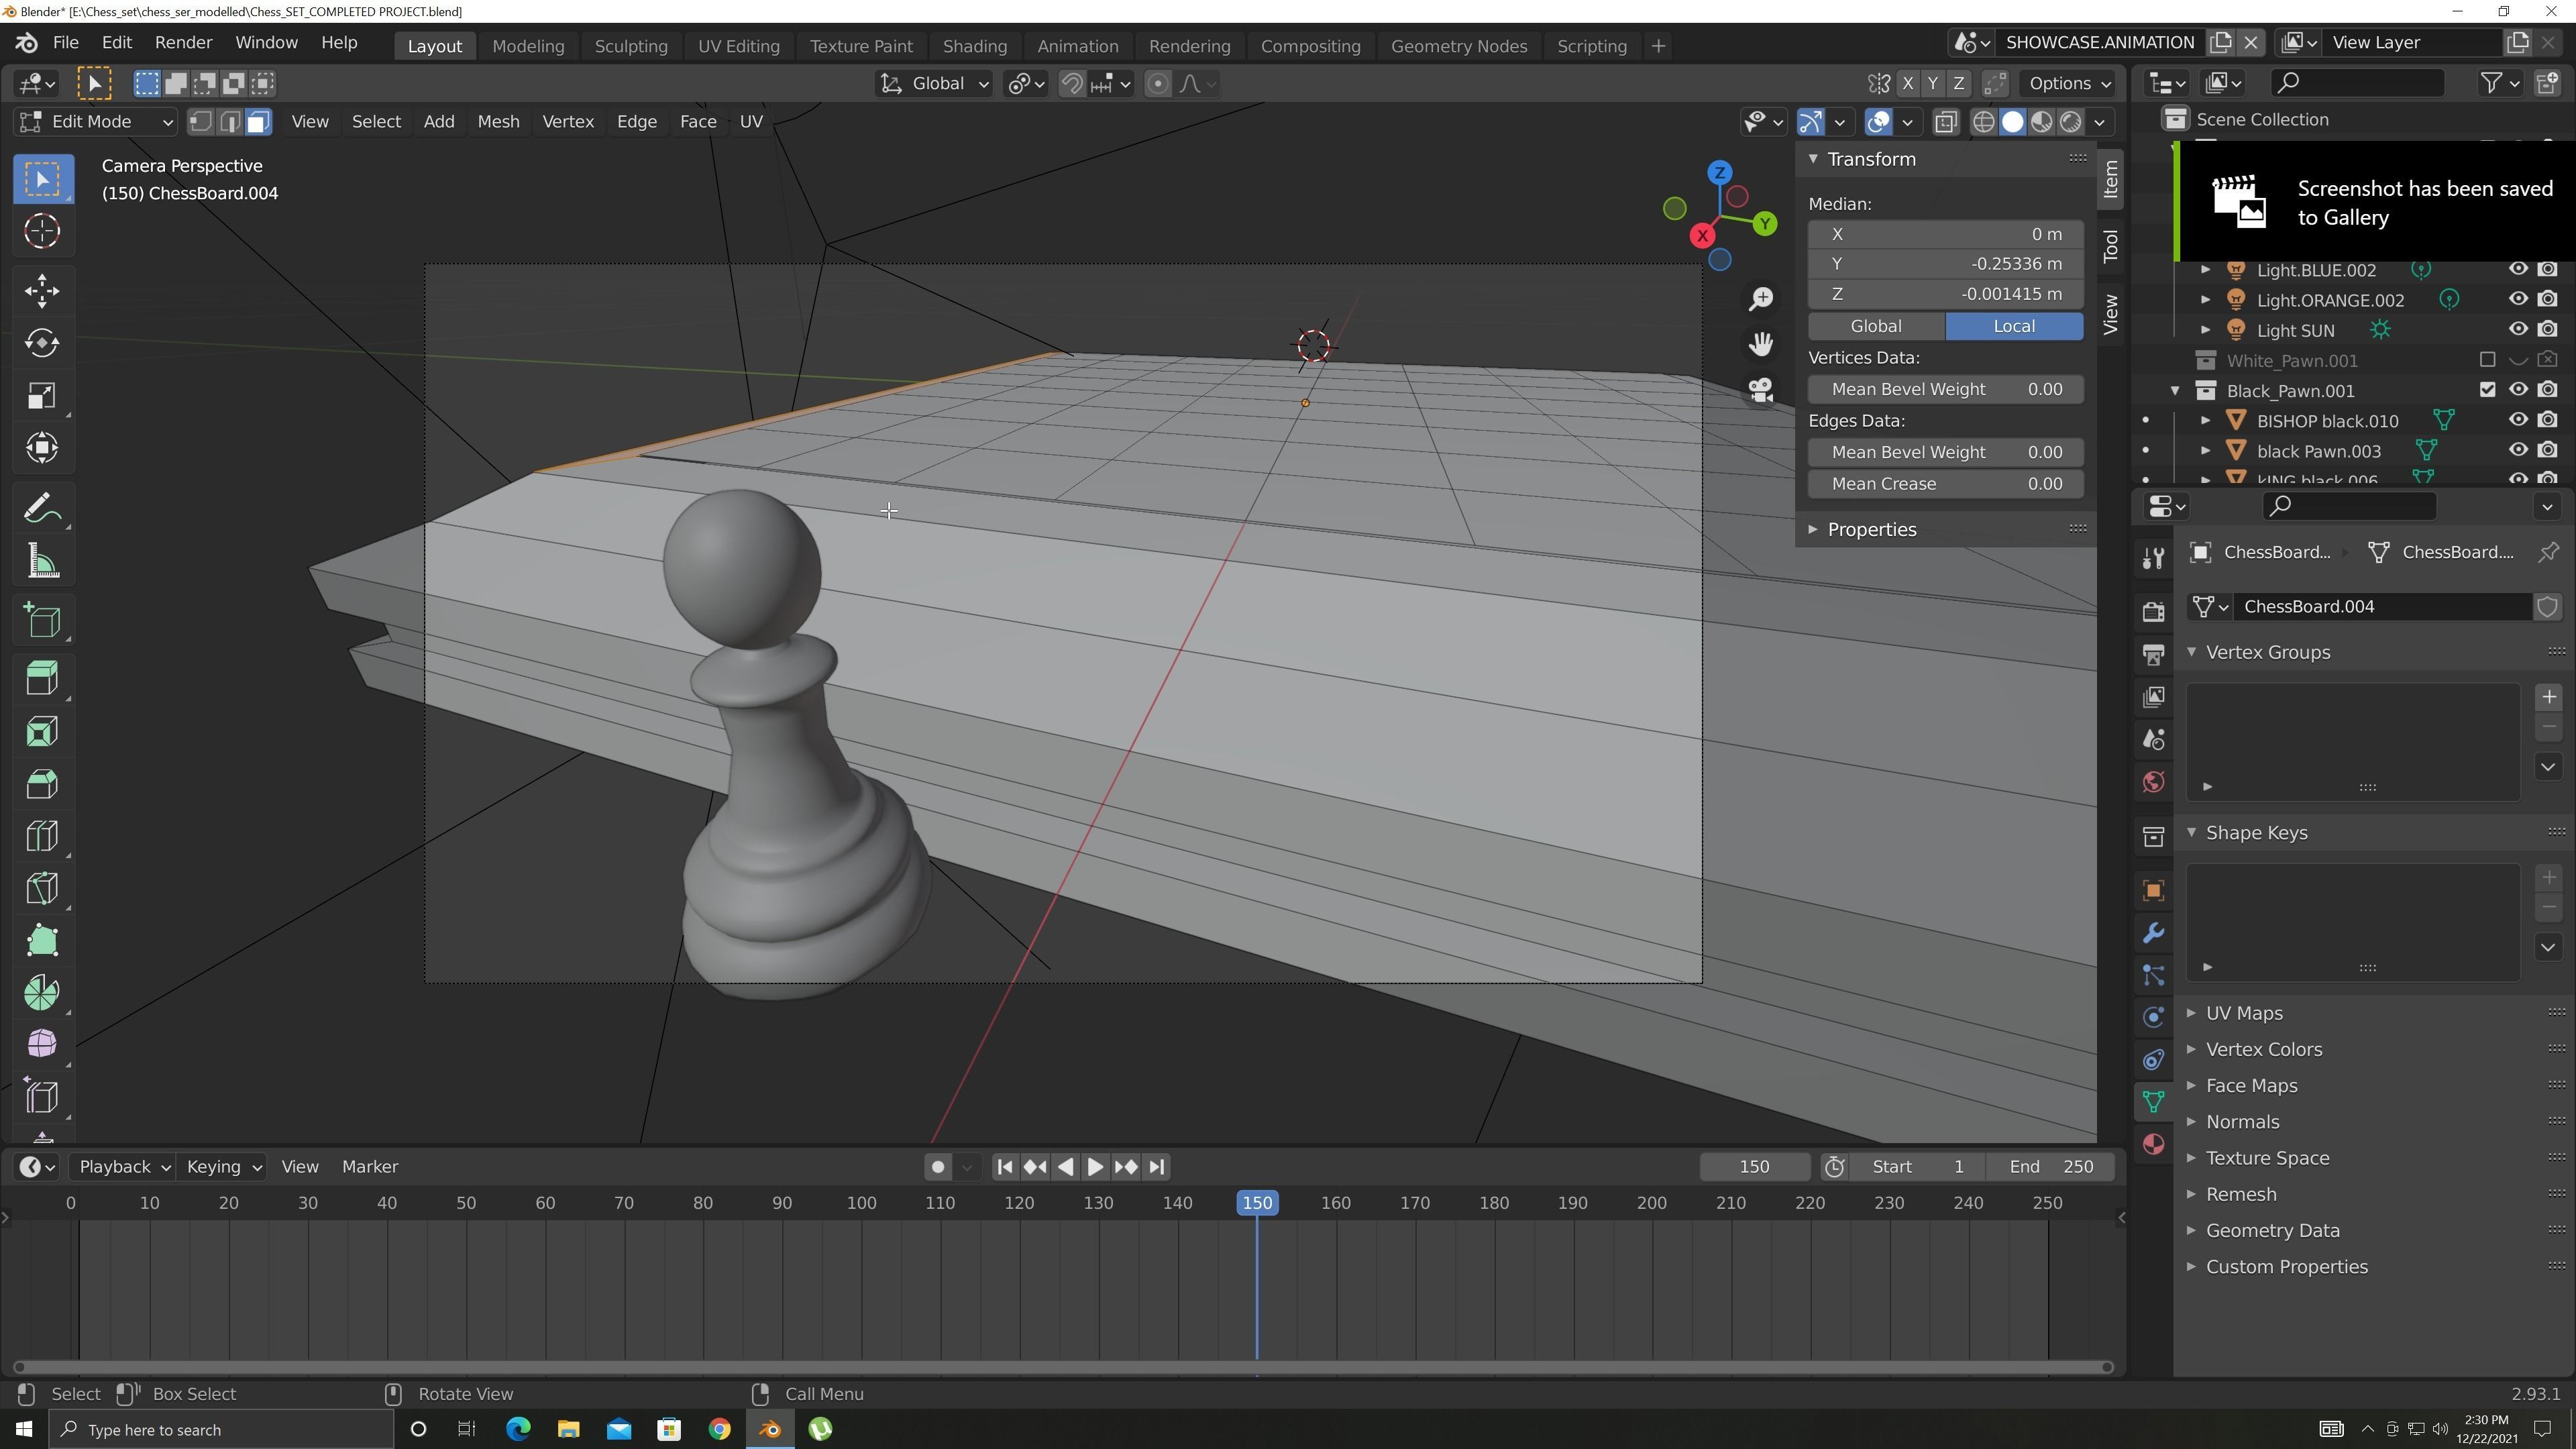Toggle Black_Pawn.001 collection checkbox
Image resolution: width=2576 pixels, height=1449 pixels.
coord(2487,390)
